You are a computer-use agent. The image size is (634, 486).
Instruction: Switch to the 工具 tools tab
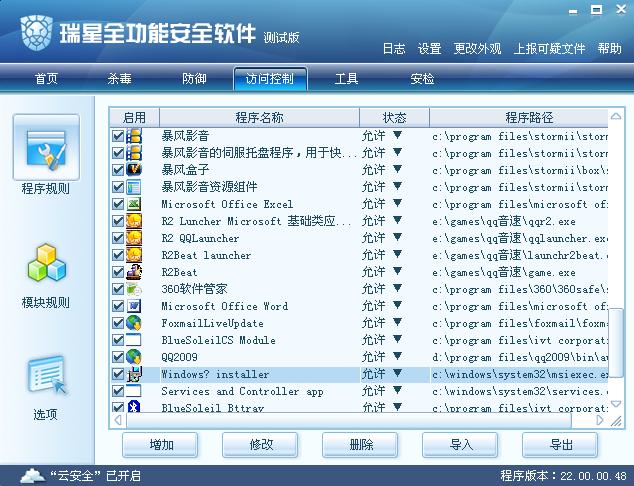(x=347, y=78)
